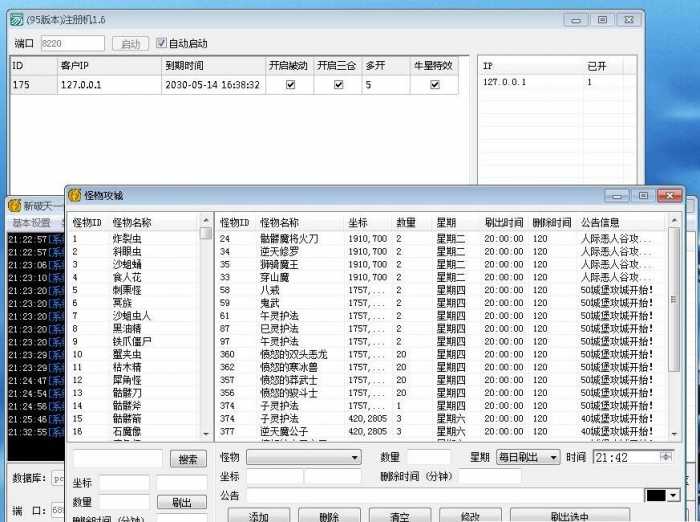The width and height of the screenshot is (700, 522).
Task: Switch to the 基本设置 tab
Action: click(x=30, y=222)
